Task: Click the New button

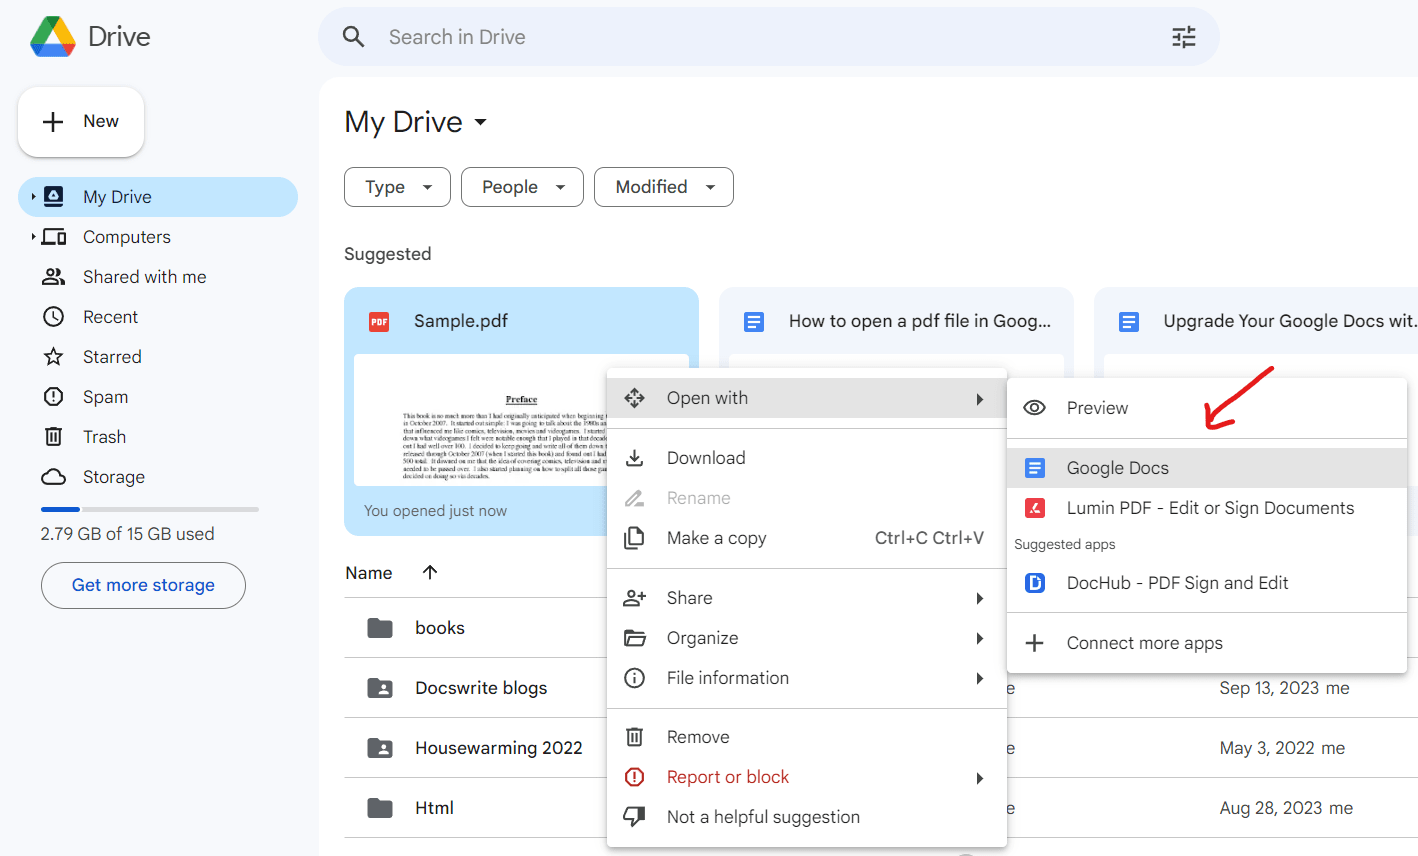Action: coord(80,121)
